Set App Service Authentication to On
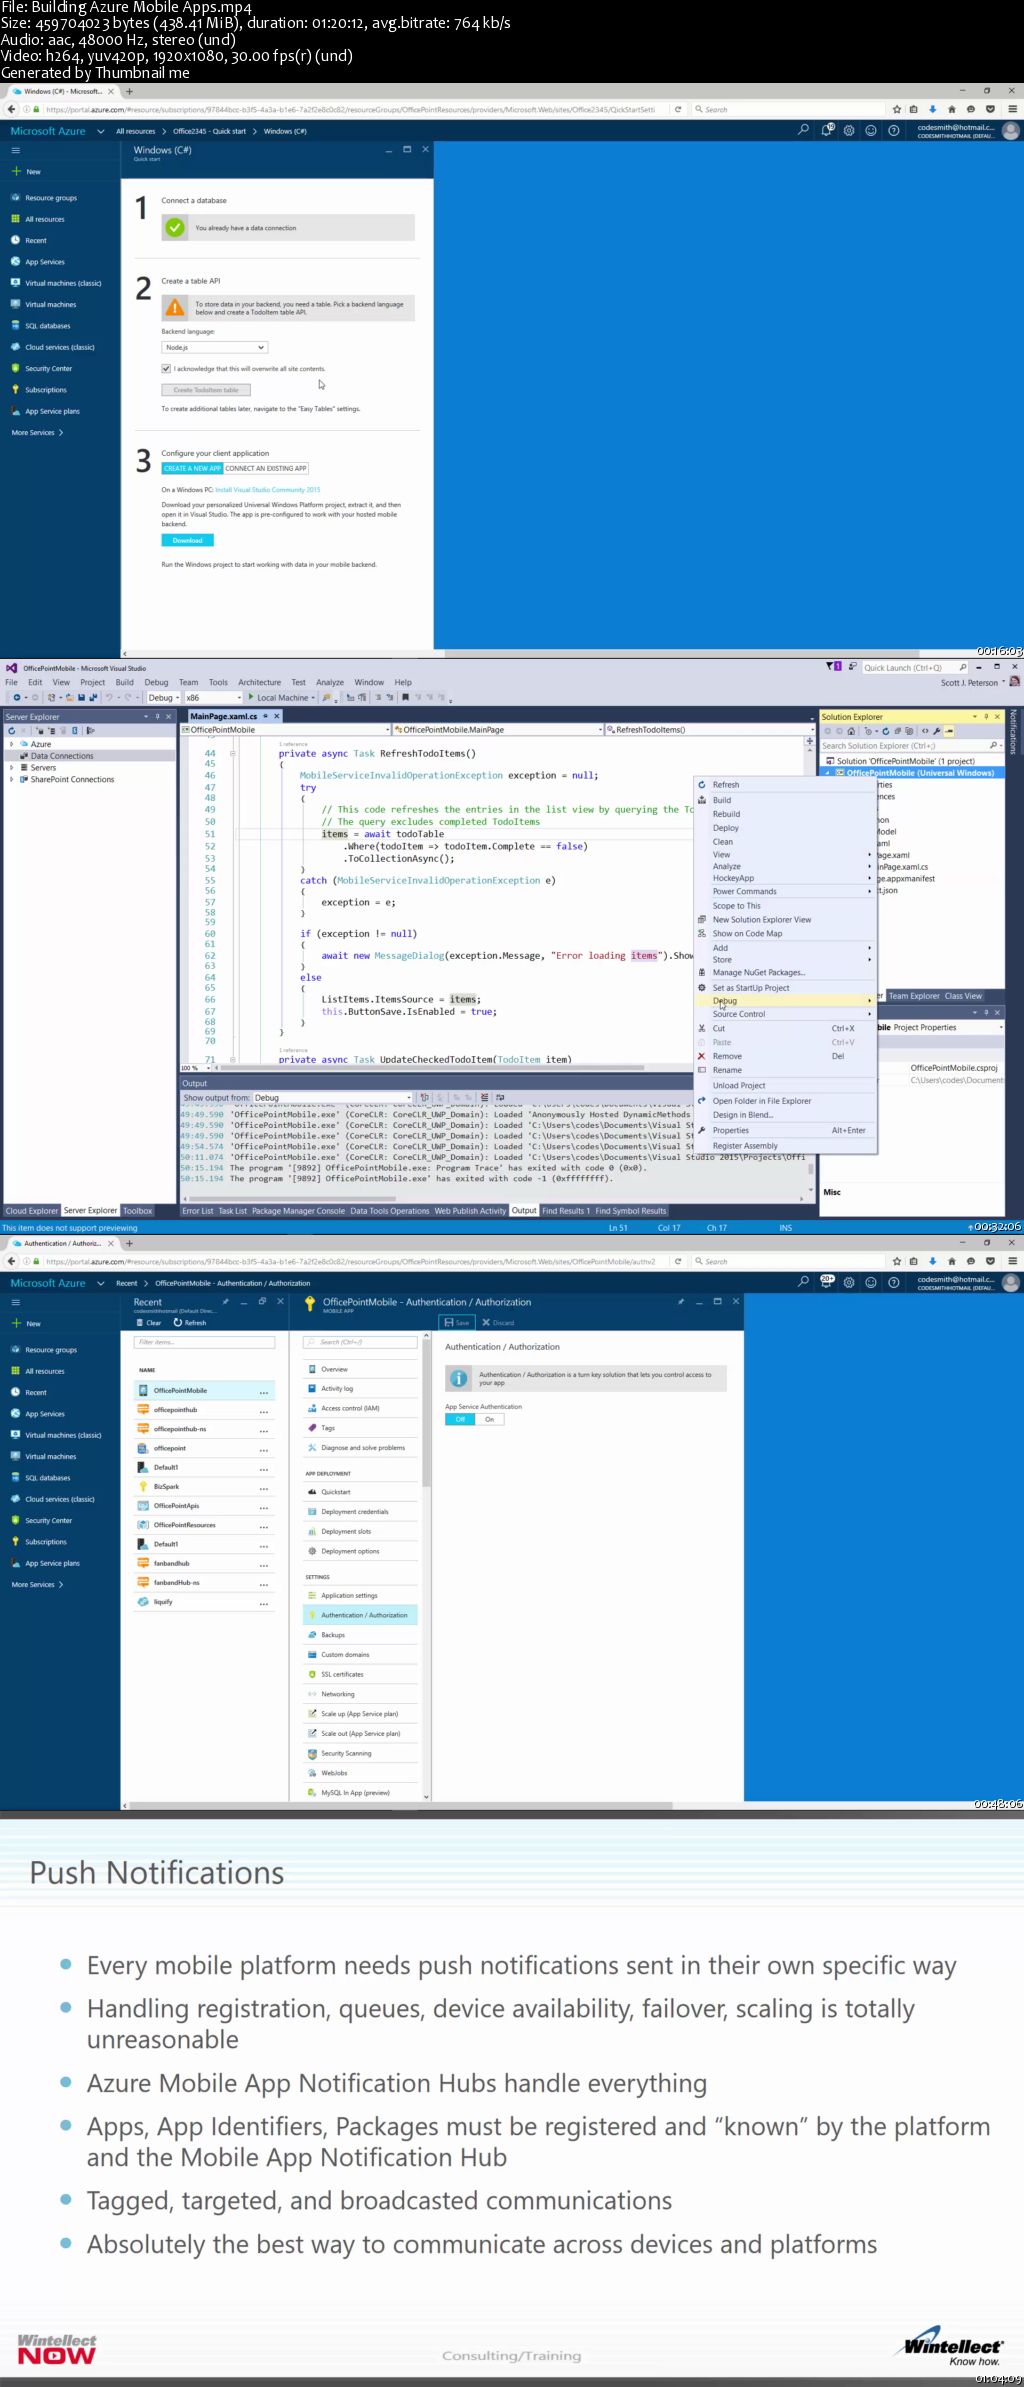 point(490,1419)
